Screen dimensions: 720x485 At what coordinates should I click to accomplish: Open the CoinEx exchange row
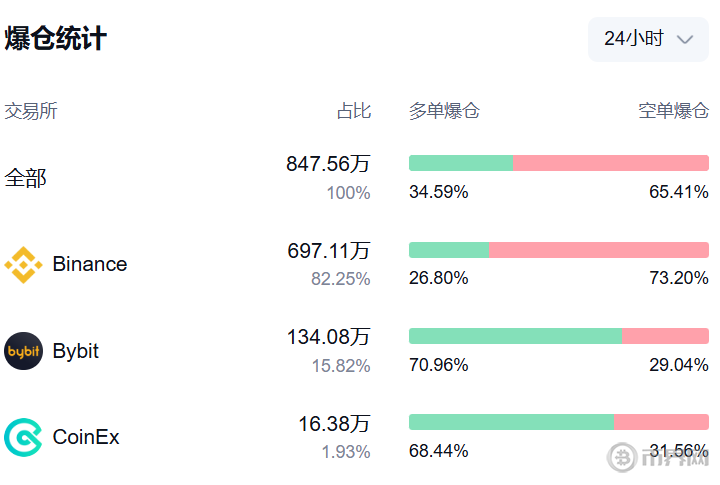tap(356, 437)
